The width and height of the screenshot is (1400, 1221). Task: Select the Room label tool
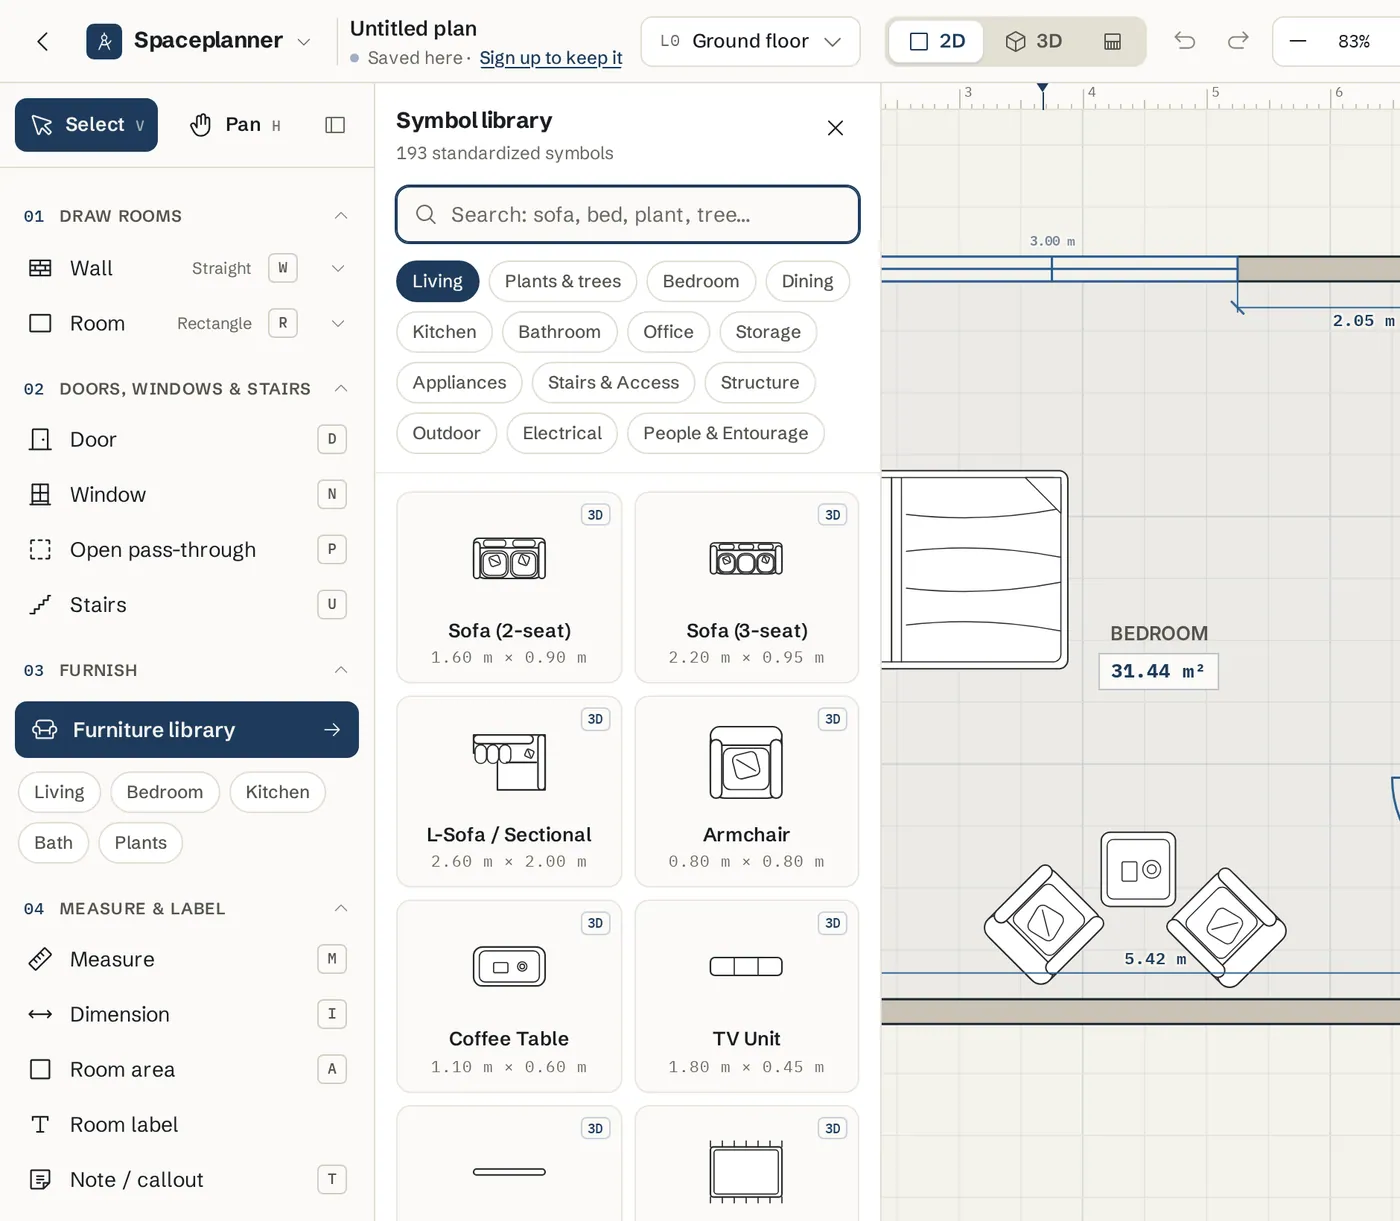[x=187, y=1124]
